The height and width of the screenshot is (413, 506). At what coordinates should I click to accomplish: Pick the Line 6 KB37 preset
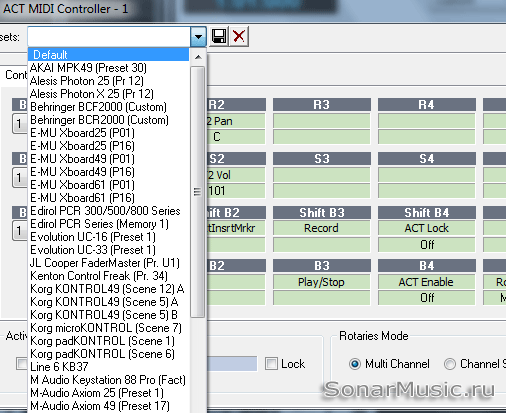click(x=108, y=367)
